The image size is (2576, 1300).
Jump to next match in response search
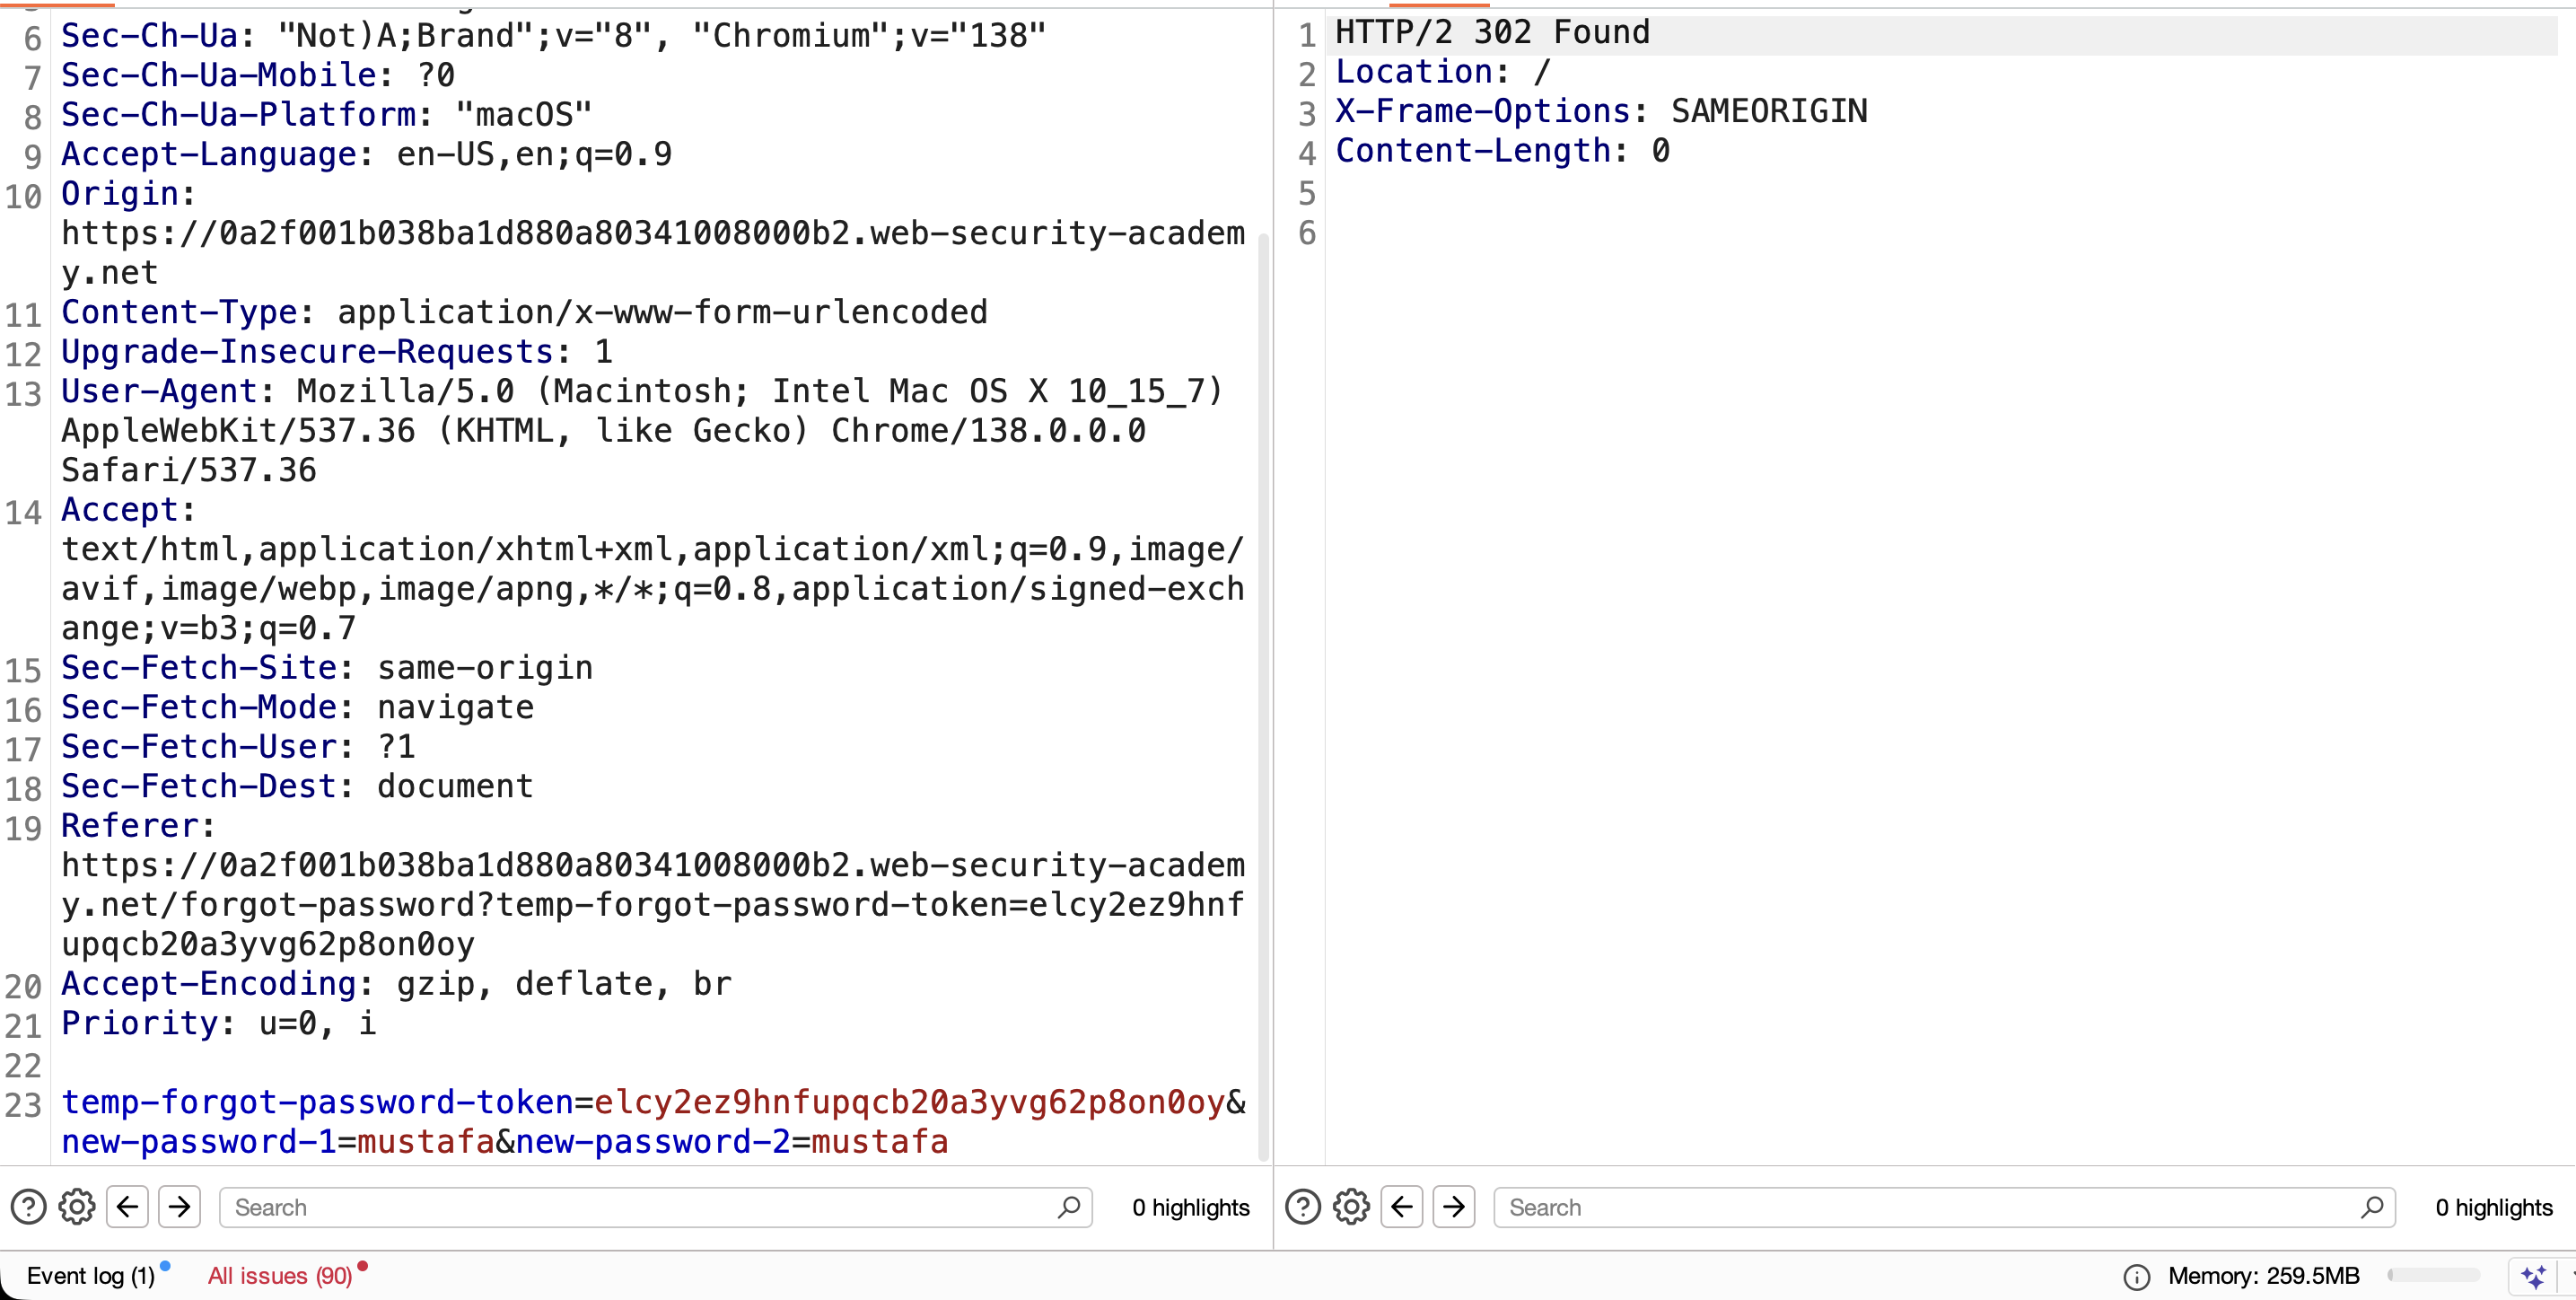1455,1207
